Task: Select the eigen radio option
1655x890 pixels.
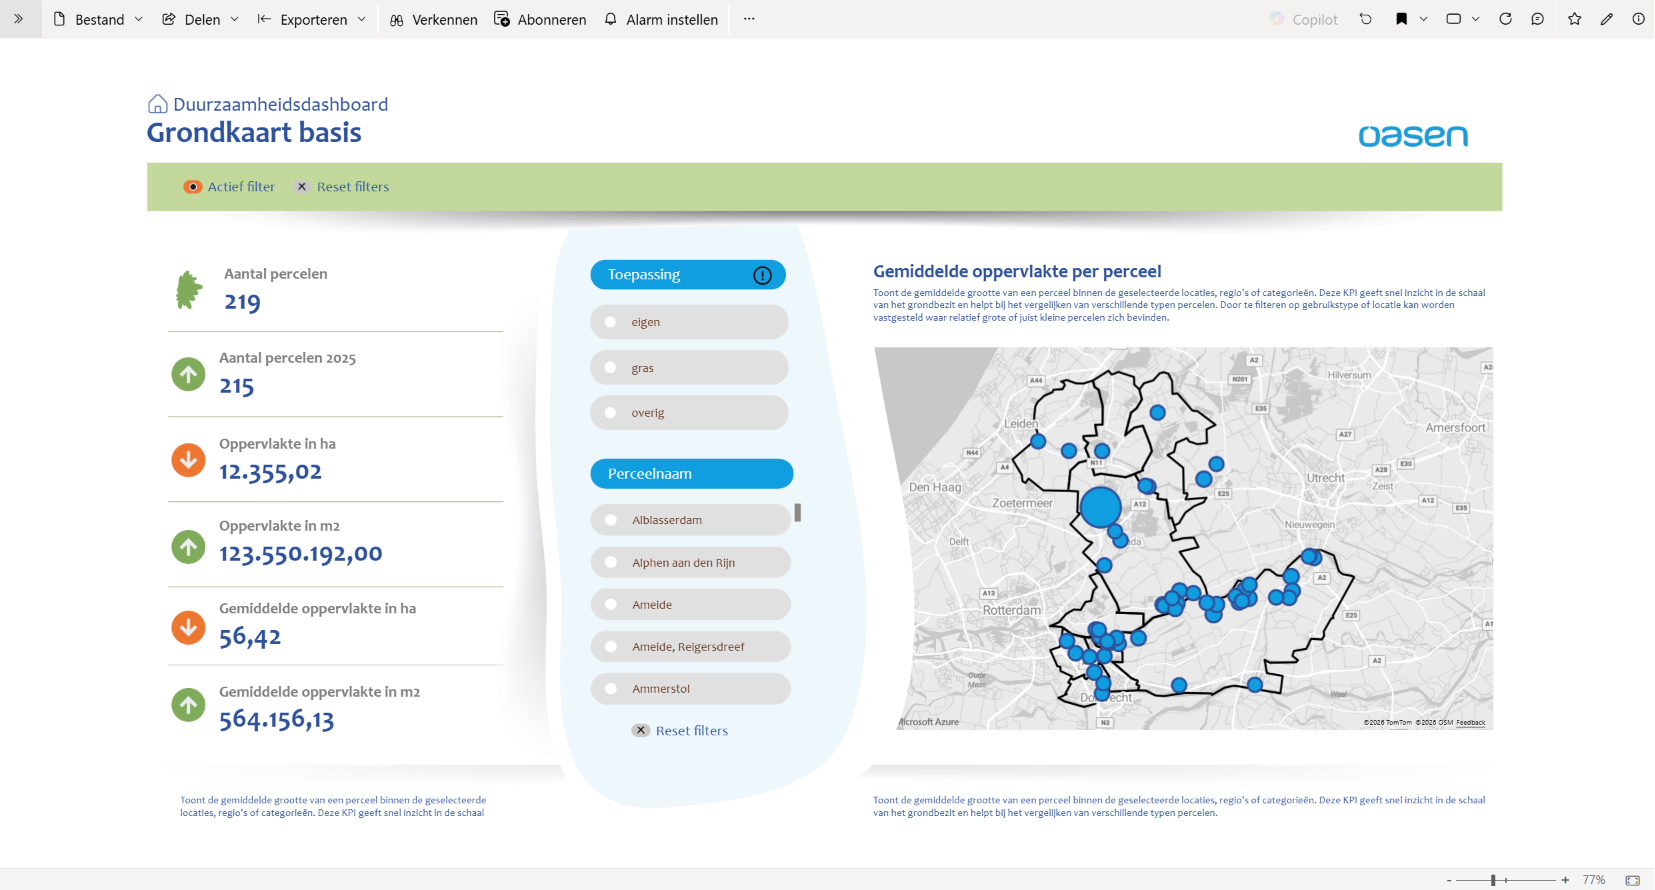Action: [x=689, y=322]
